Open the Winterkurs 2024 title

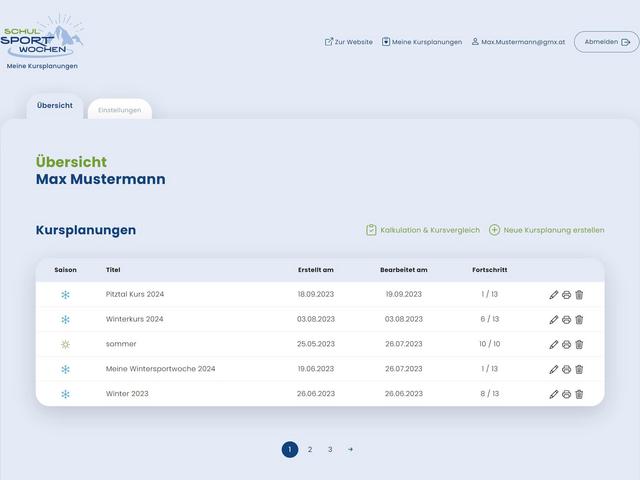click(134, 319)
